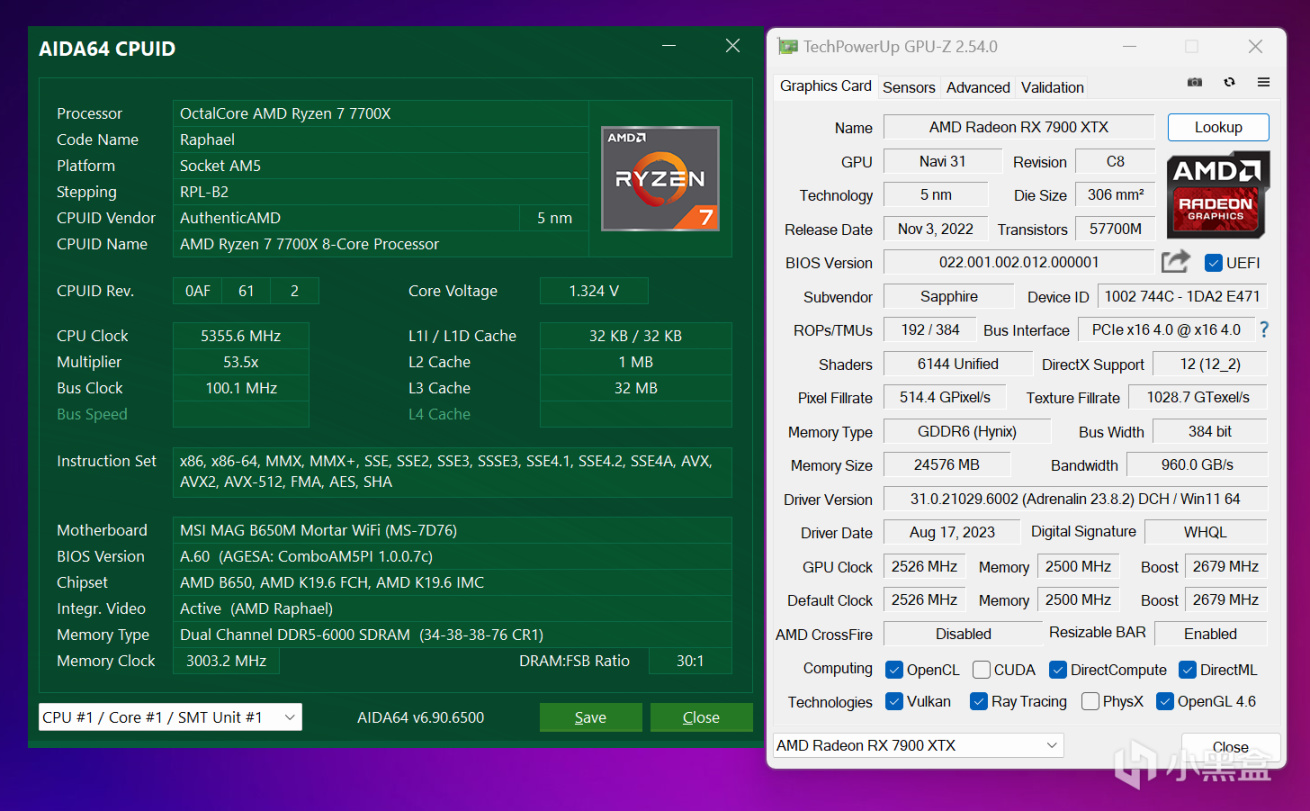Toggle the Vulkan checkbox

[x=893, y=701]
